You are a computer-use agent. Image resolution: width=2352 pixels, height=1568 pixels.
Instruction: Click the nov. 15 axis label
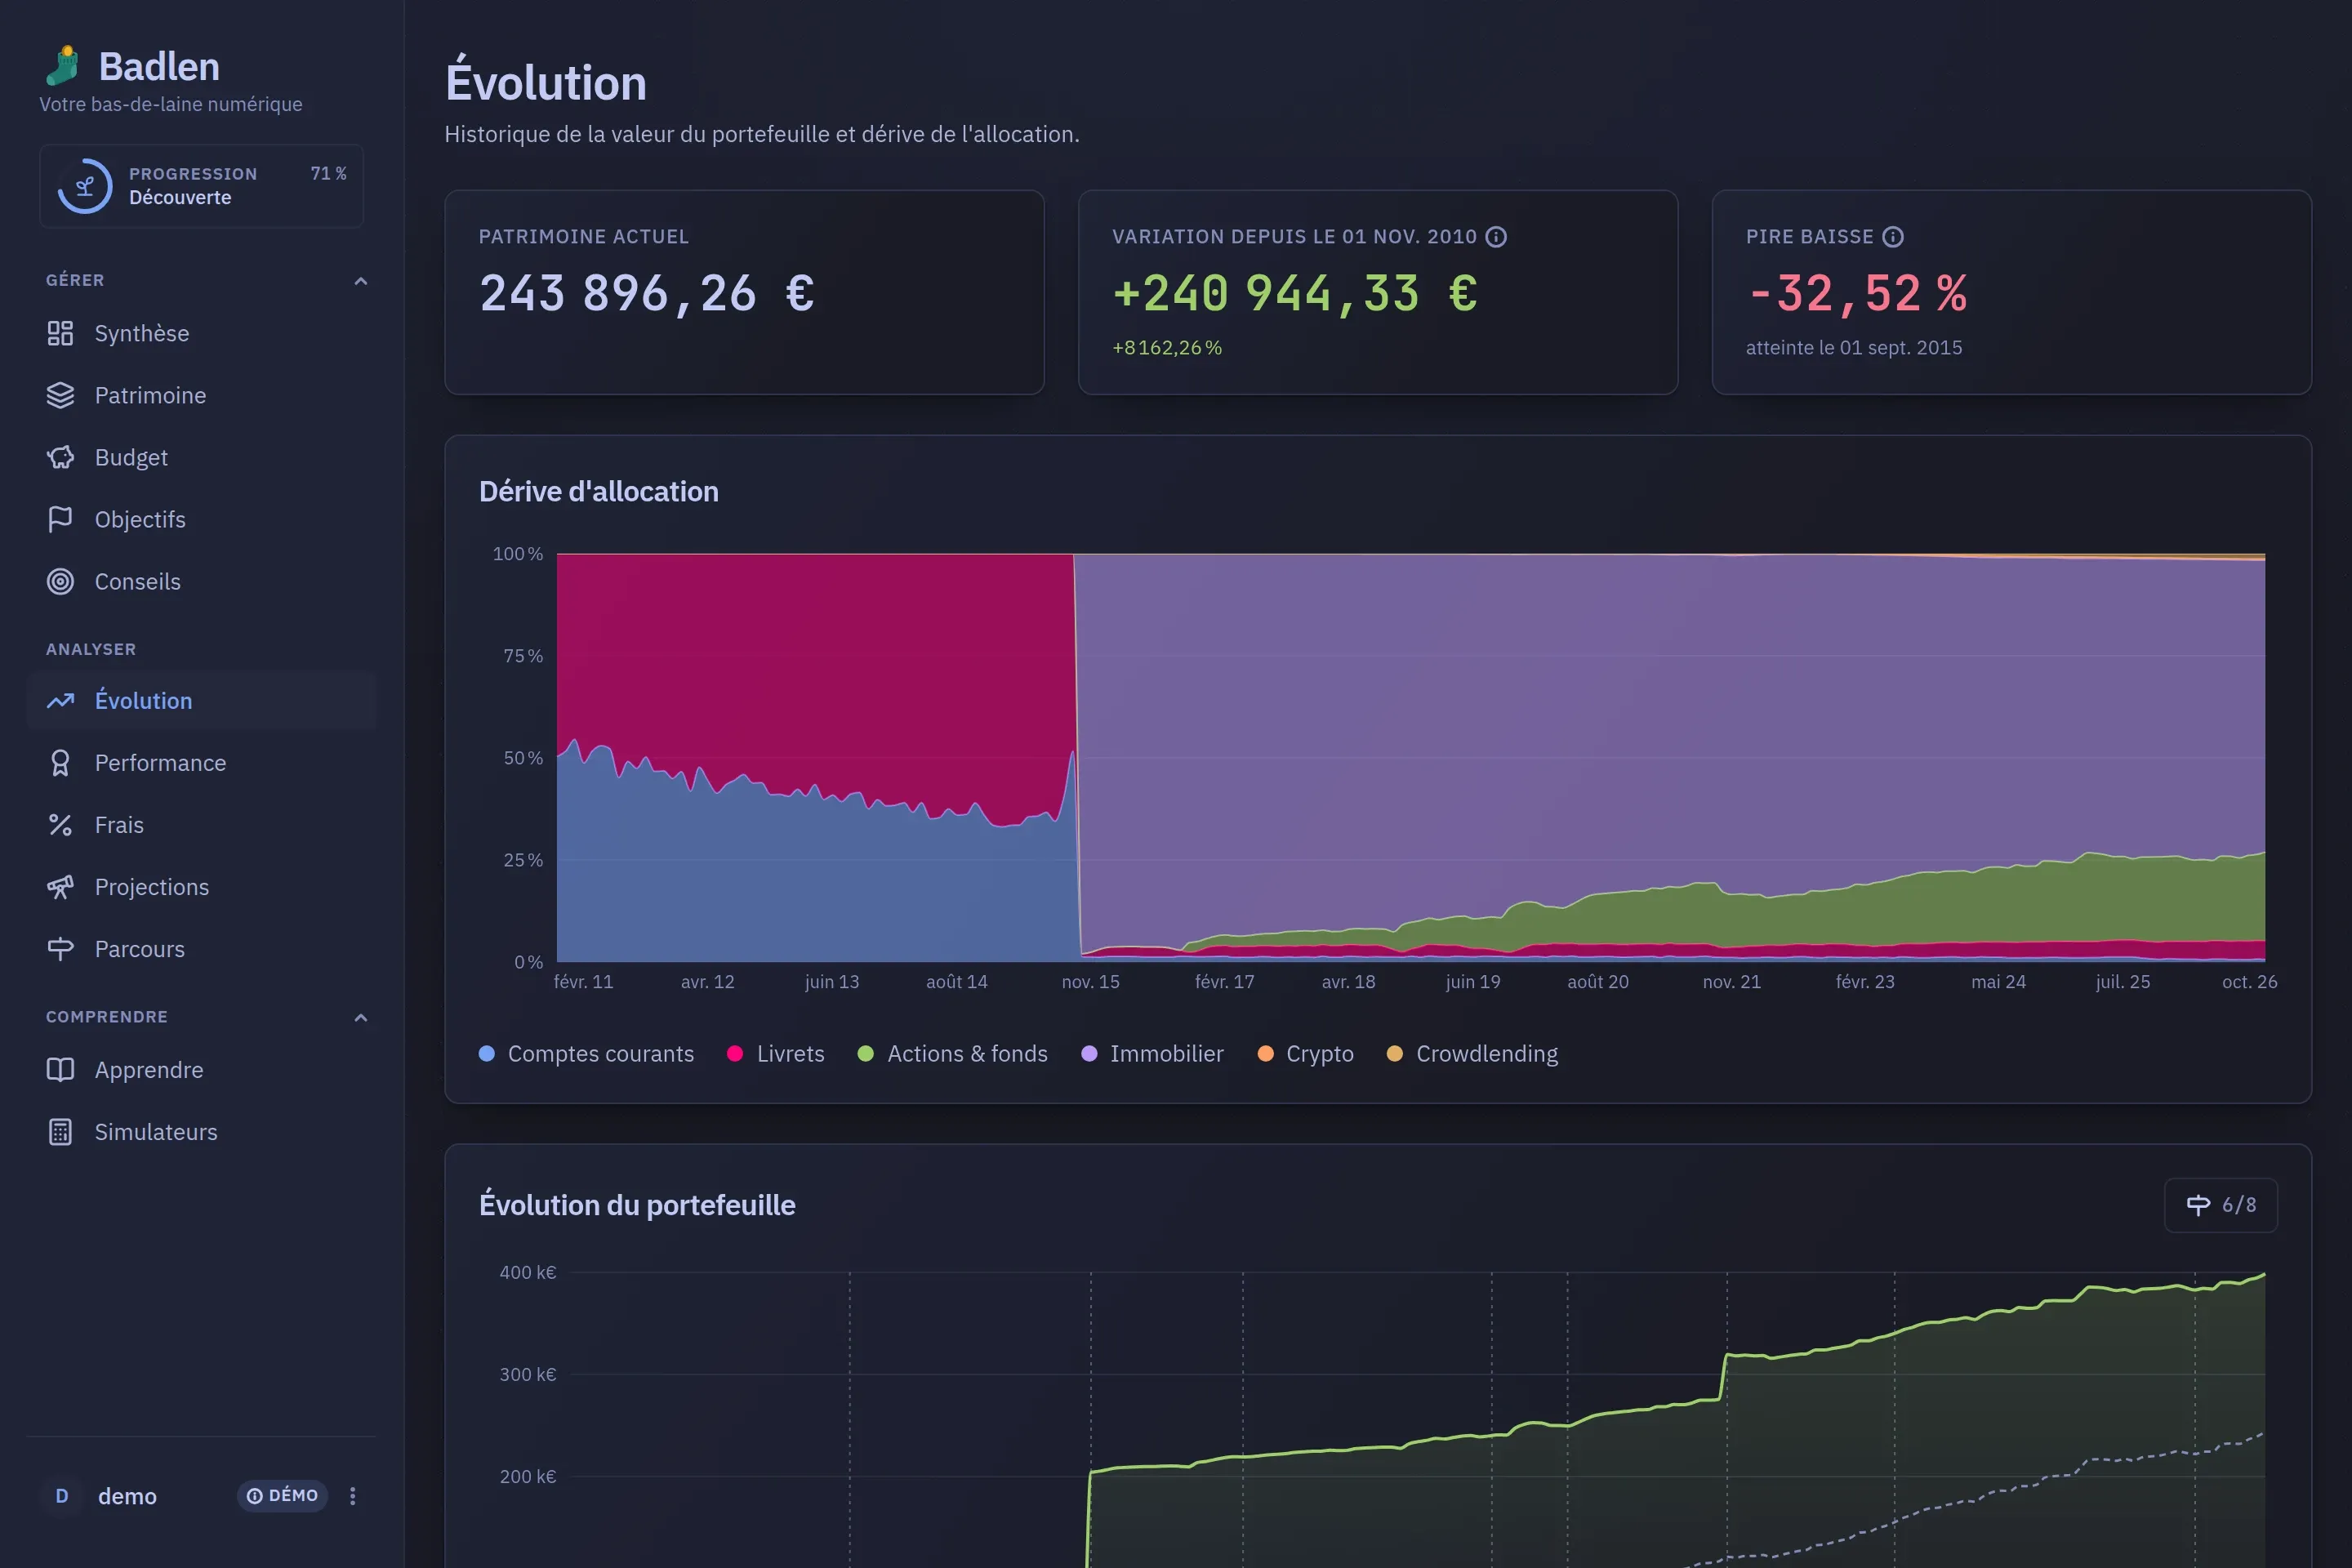[x=1090, y=982]
